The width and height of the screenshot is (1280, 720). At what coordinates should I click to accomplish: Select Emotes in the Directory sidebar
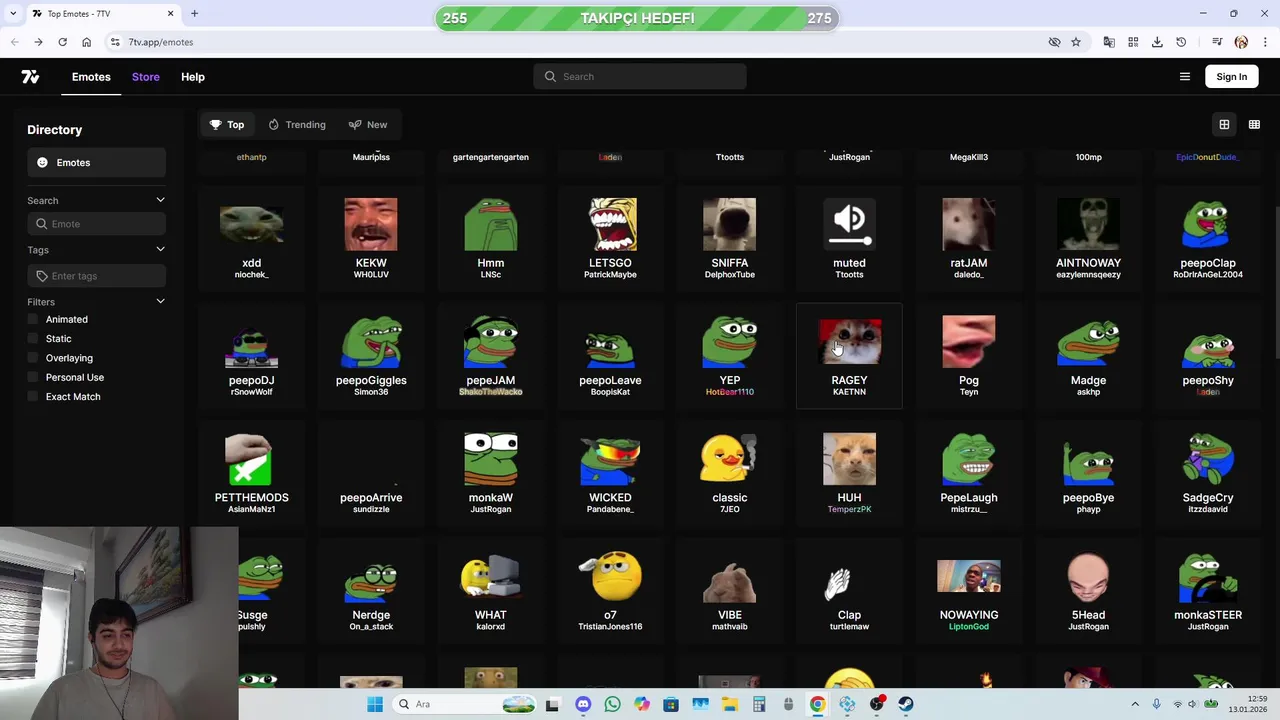pos(96,163)
